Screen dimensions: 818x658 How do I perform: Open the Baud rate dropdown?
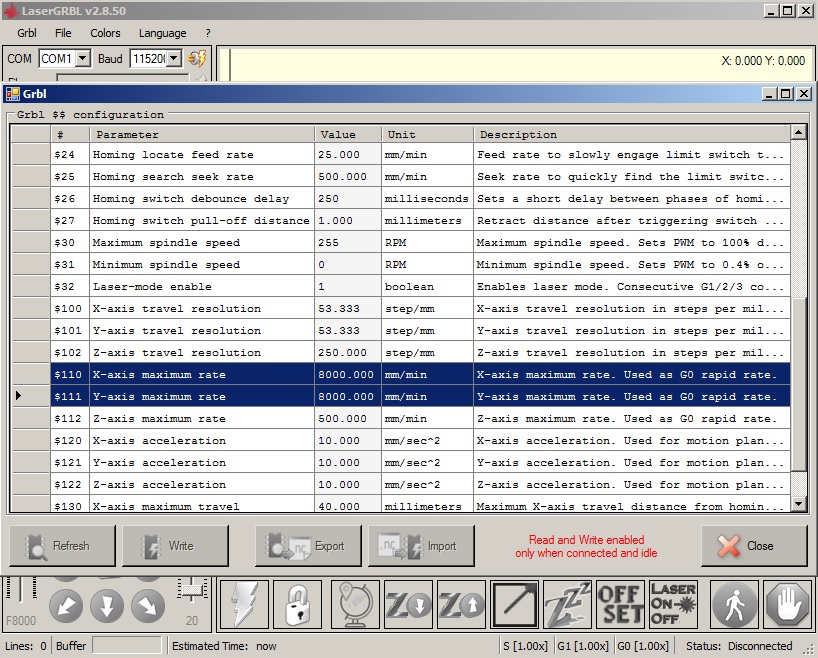174,58
